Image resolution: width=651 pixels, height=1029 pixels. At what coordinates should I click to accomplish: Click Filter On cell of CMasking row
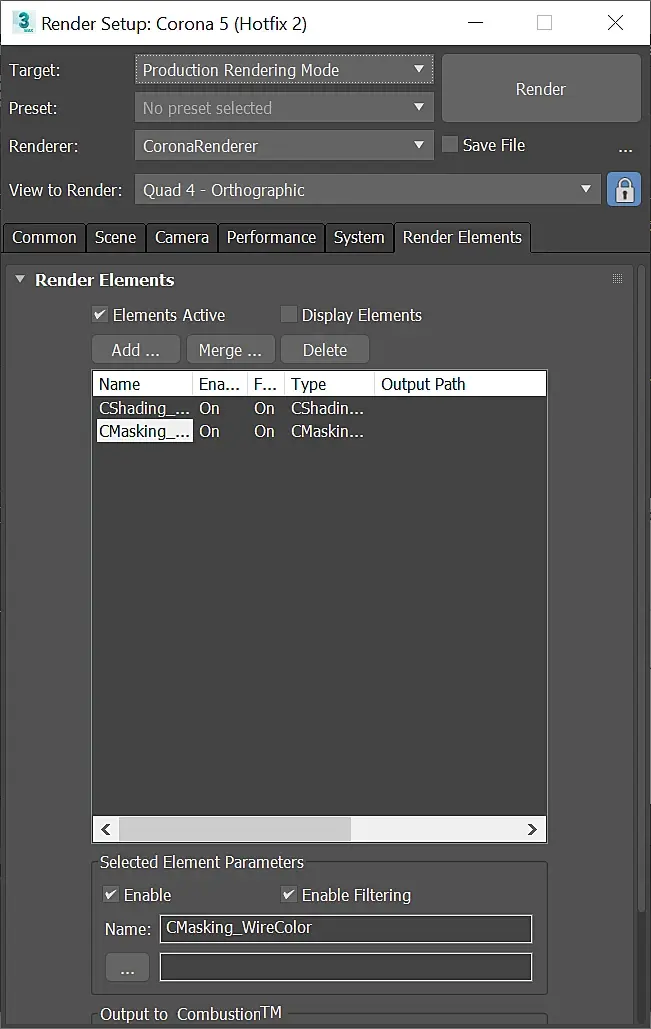[x=264, y=431]
